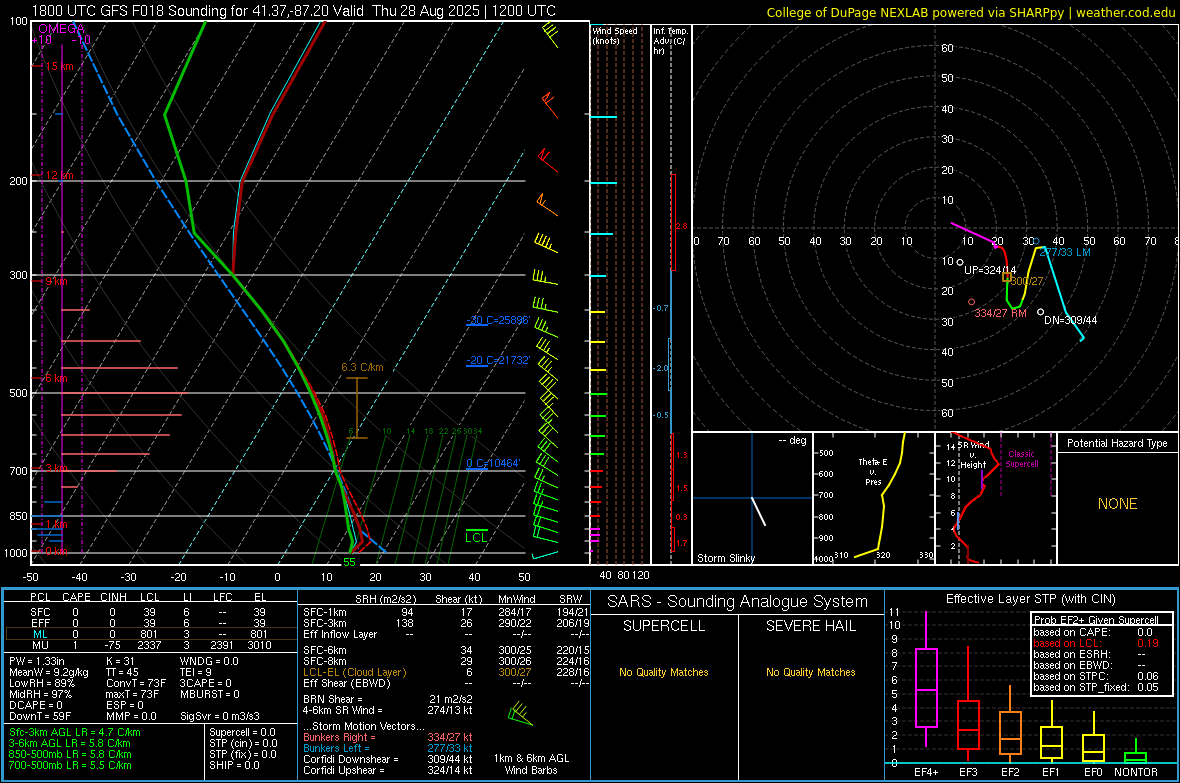Select the LCL-EL (Cloud Layer) row
Image resolution: width=1180 pixels, height=783 pixels.
tap(446, 672)
